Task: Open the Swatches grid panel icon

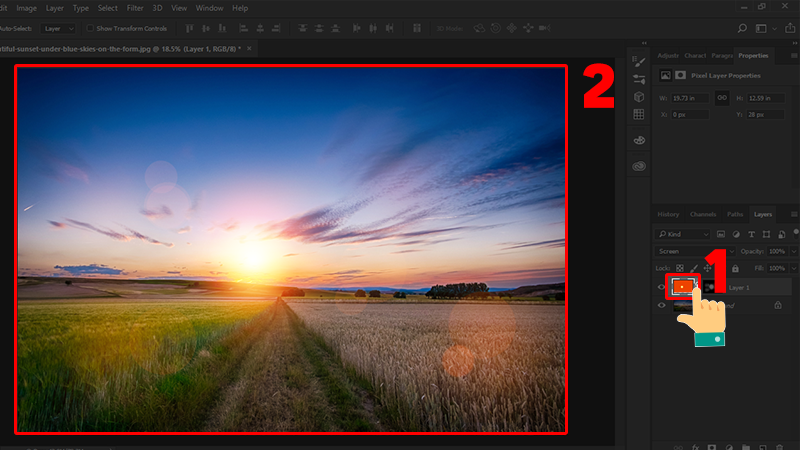Action: click(639, 114)
